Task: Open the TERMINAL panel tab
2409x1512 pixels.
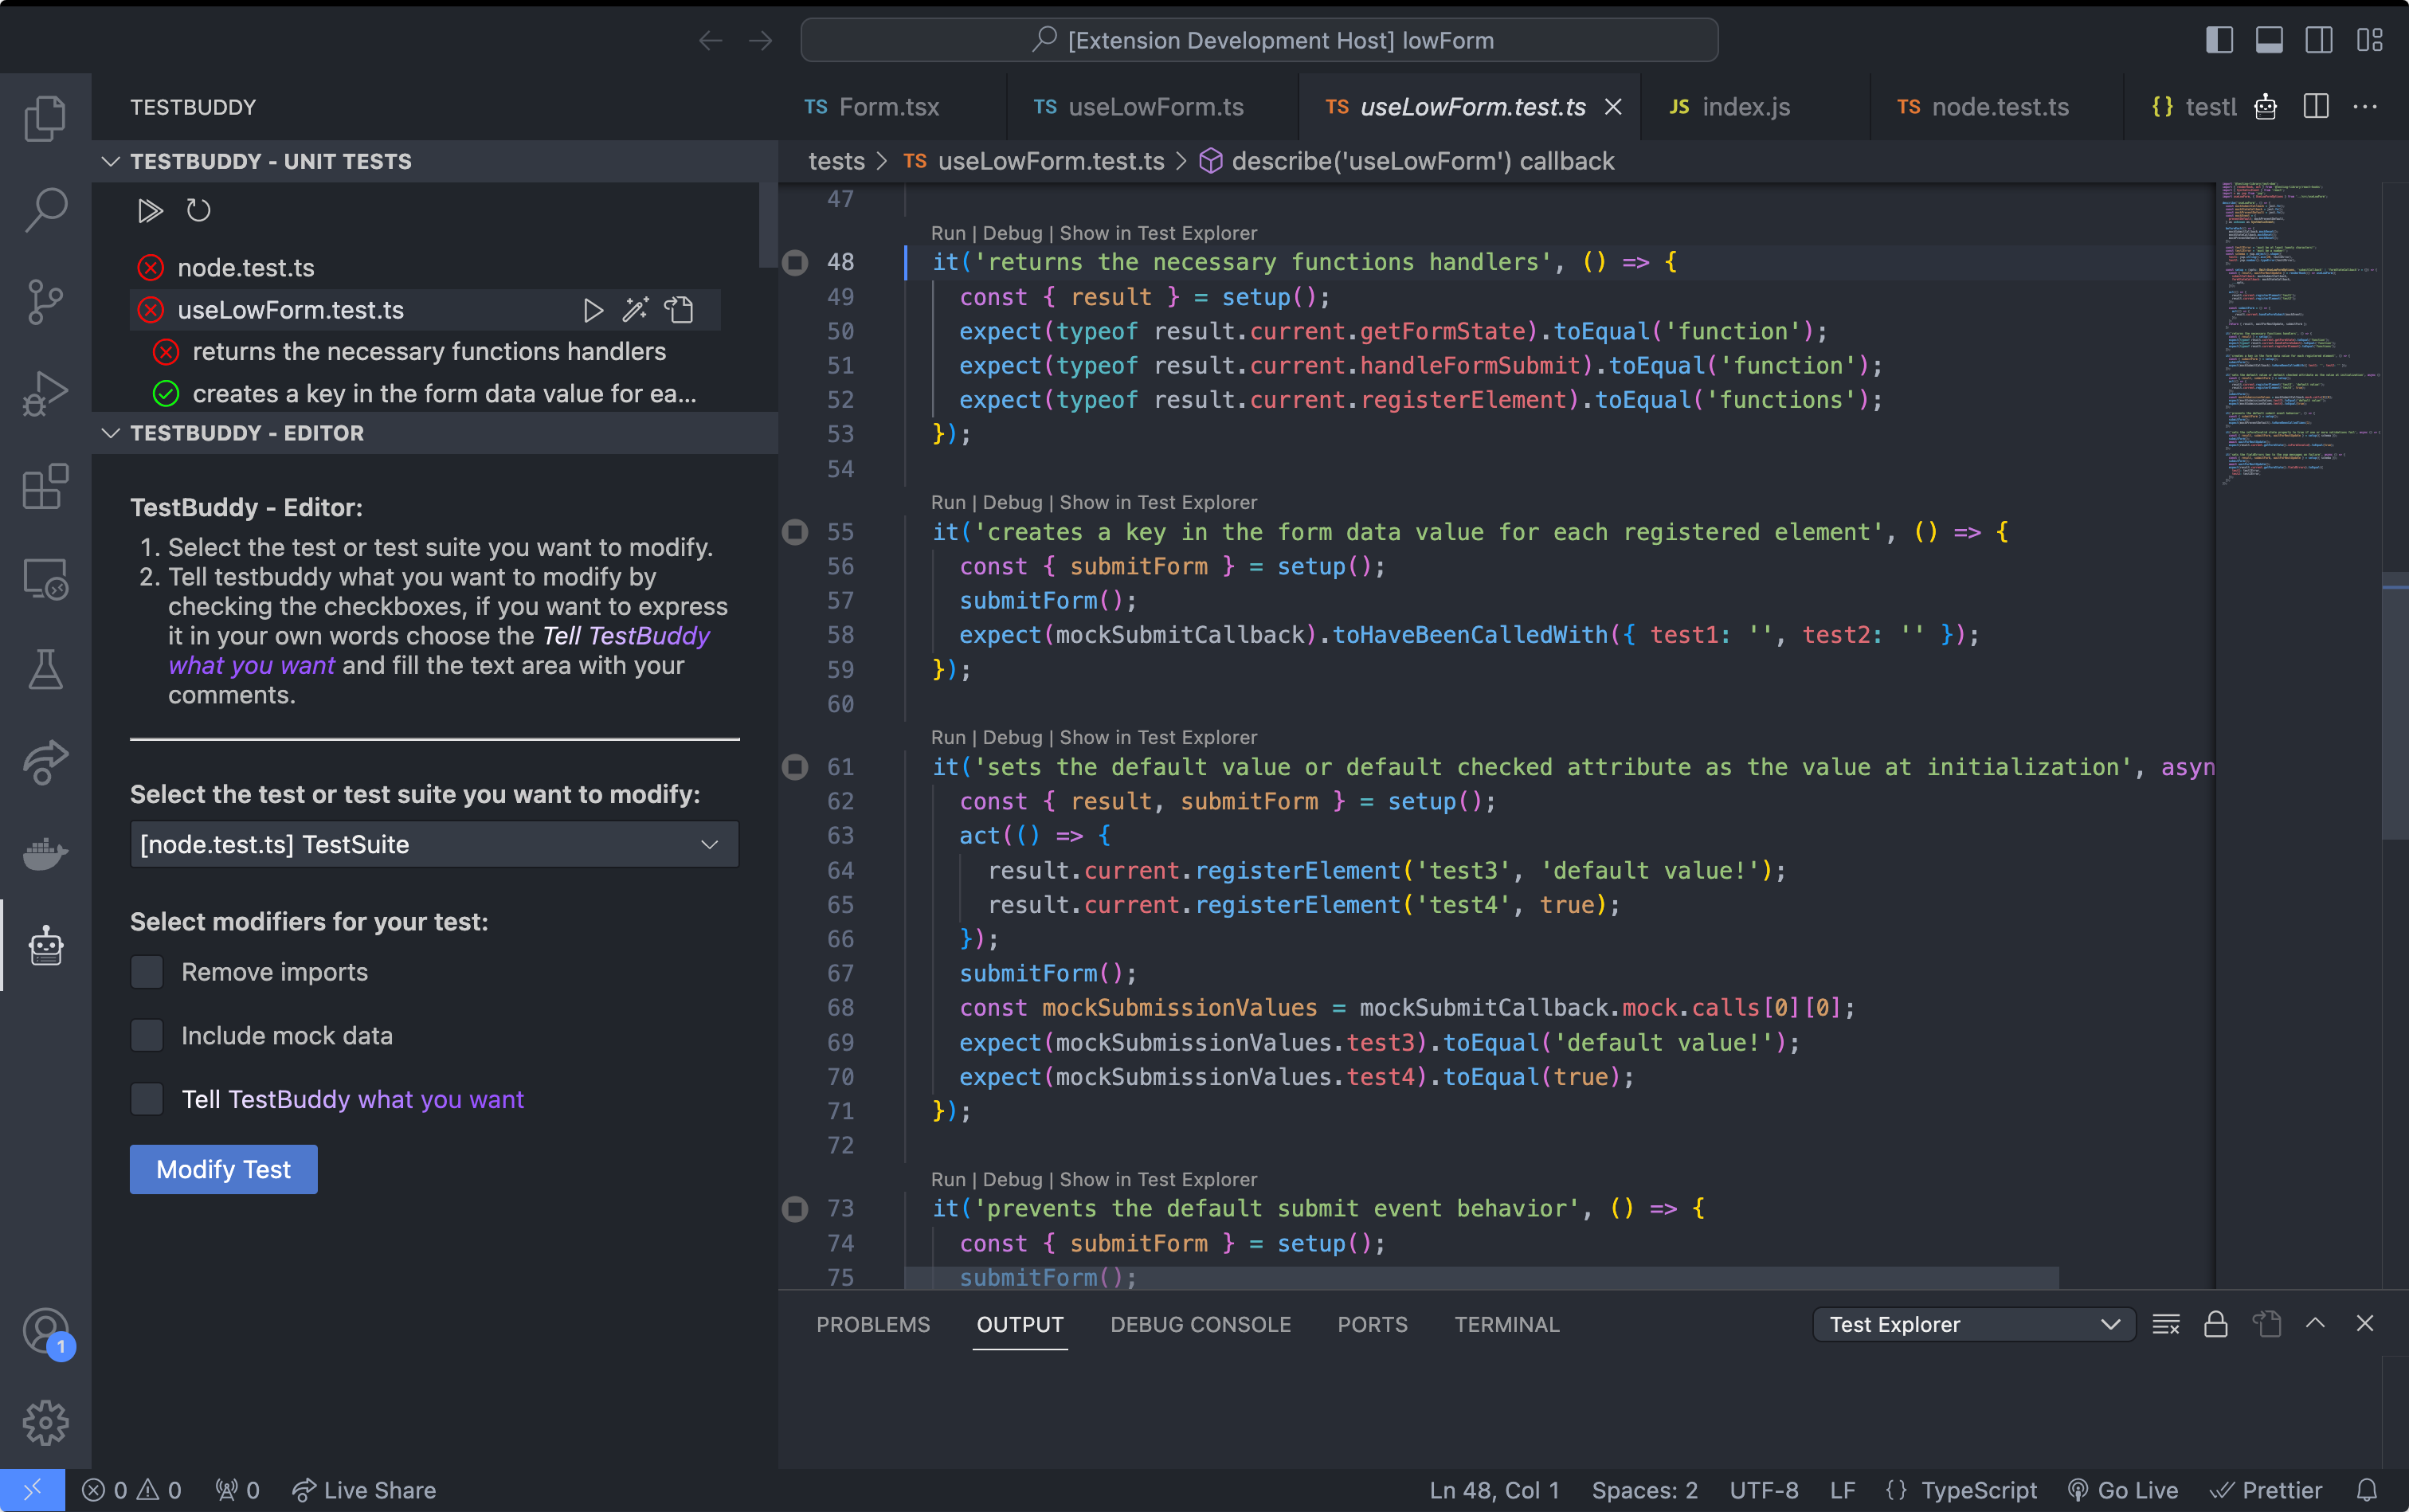Action: tap(1507, 1324)
